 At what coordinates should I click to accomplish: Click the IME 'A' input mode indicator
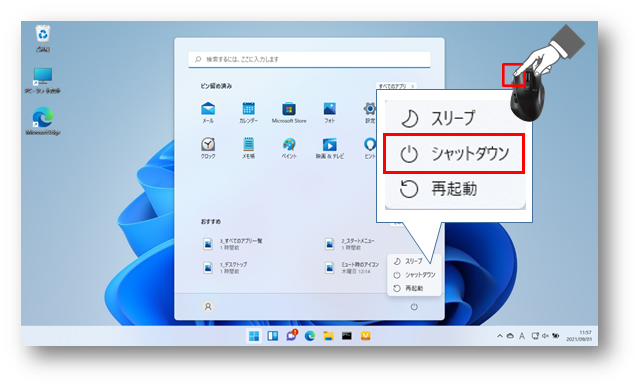(522, 336)
